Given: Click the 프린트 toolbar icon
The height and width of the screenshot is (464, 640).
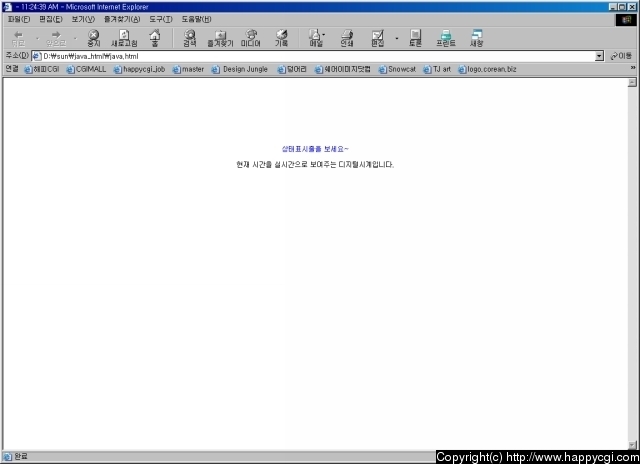Looking at the screenshot, I should tap(446, 38).
